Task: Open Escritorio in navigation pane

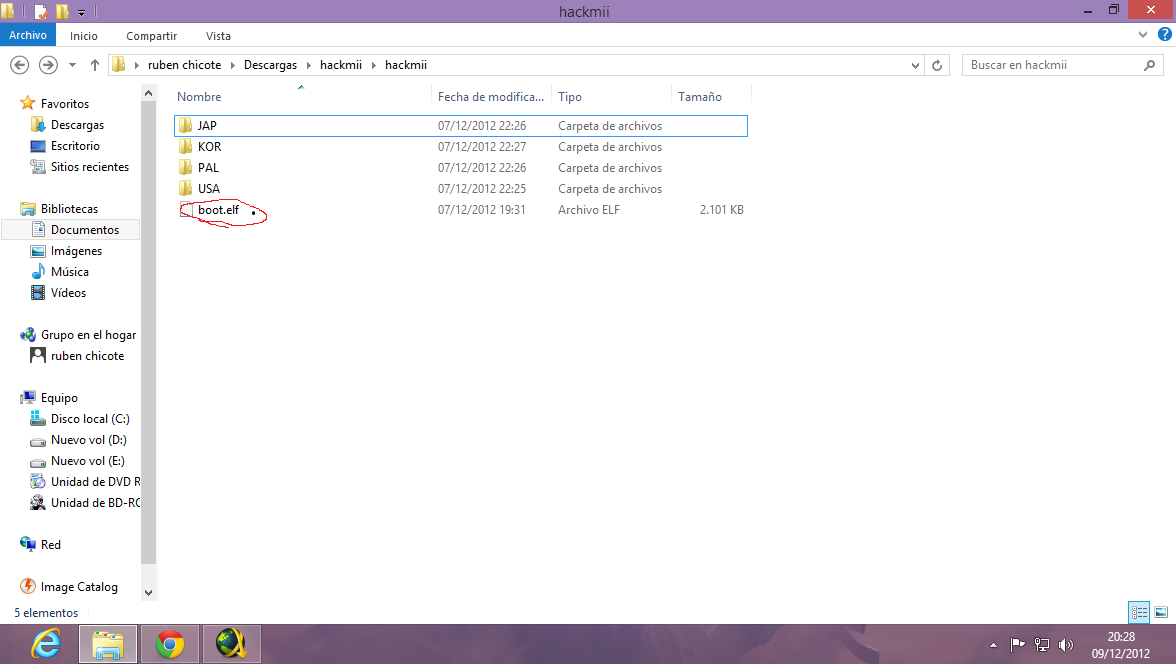Action: click(x=75, y=146)
